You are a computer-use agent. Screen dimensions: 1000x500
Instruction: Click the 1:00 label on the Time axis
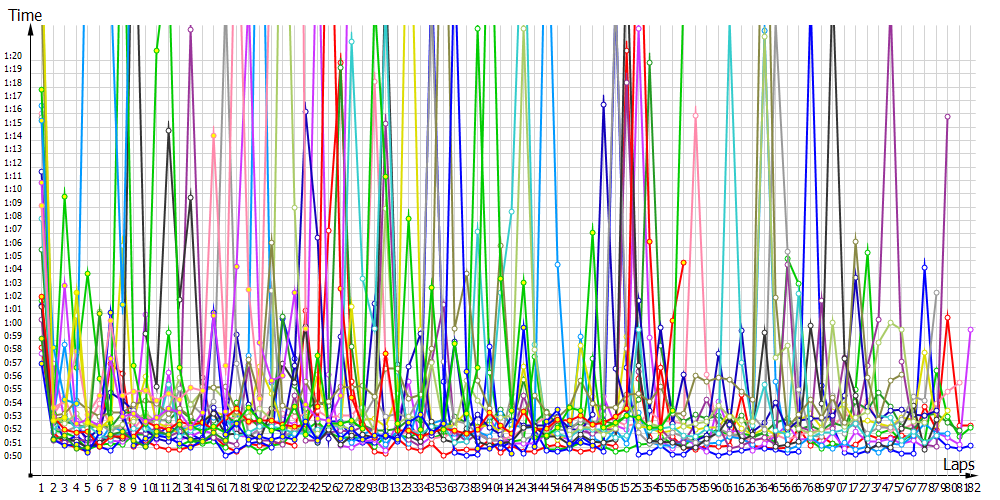point(14,322)
